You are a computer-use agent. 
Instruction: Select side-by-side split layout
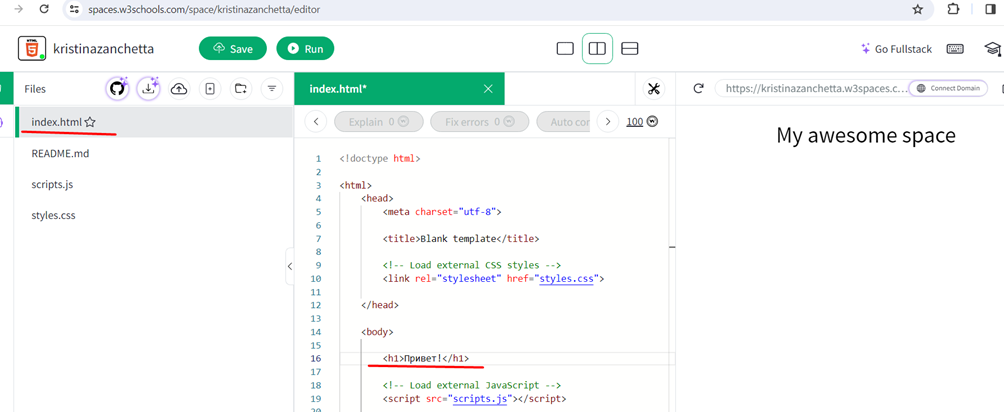coord(597,49)
